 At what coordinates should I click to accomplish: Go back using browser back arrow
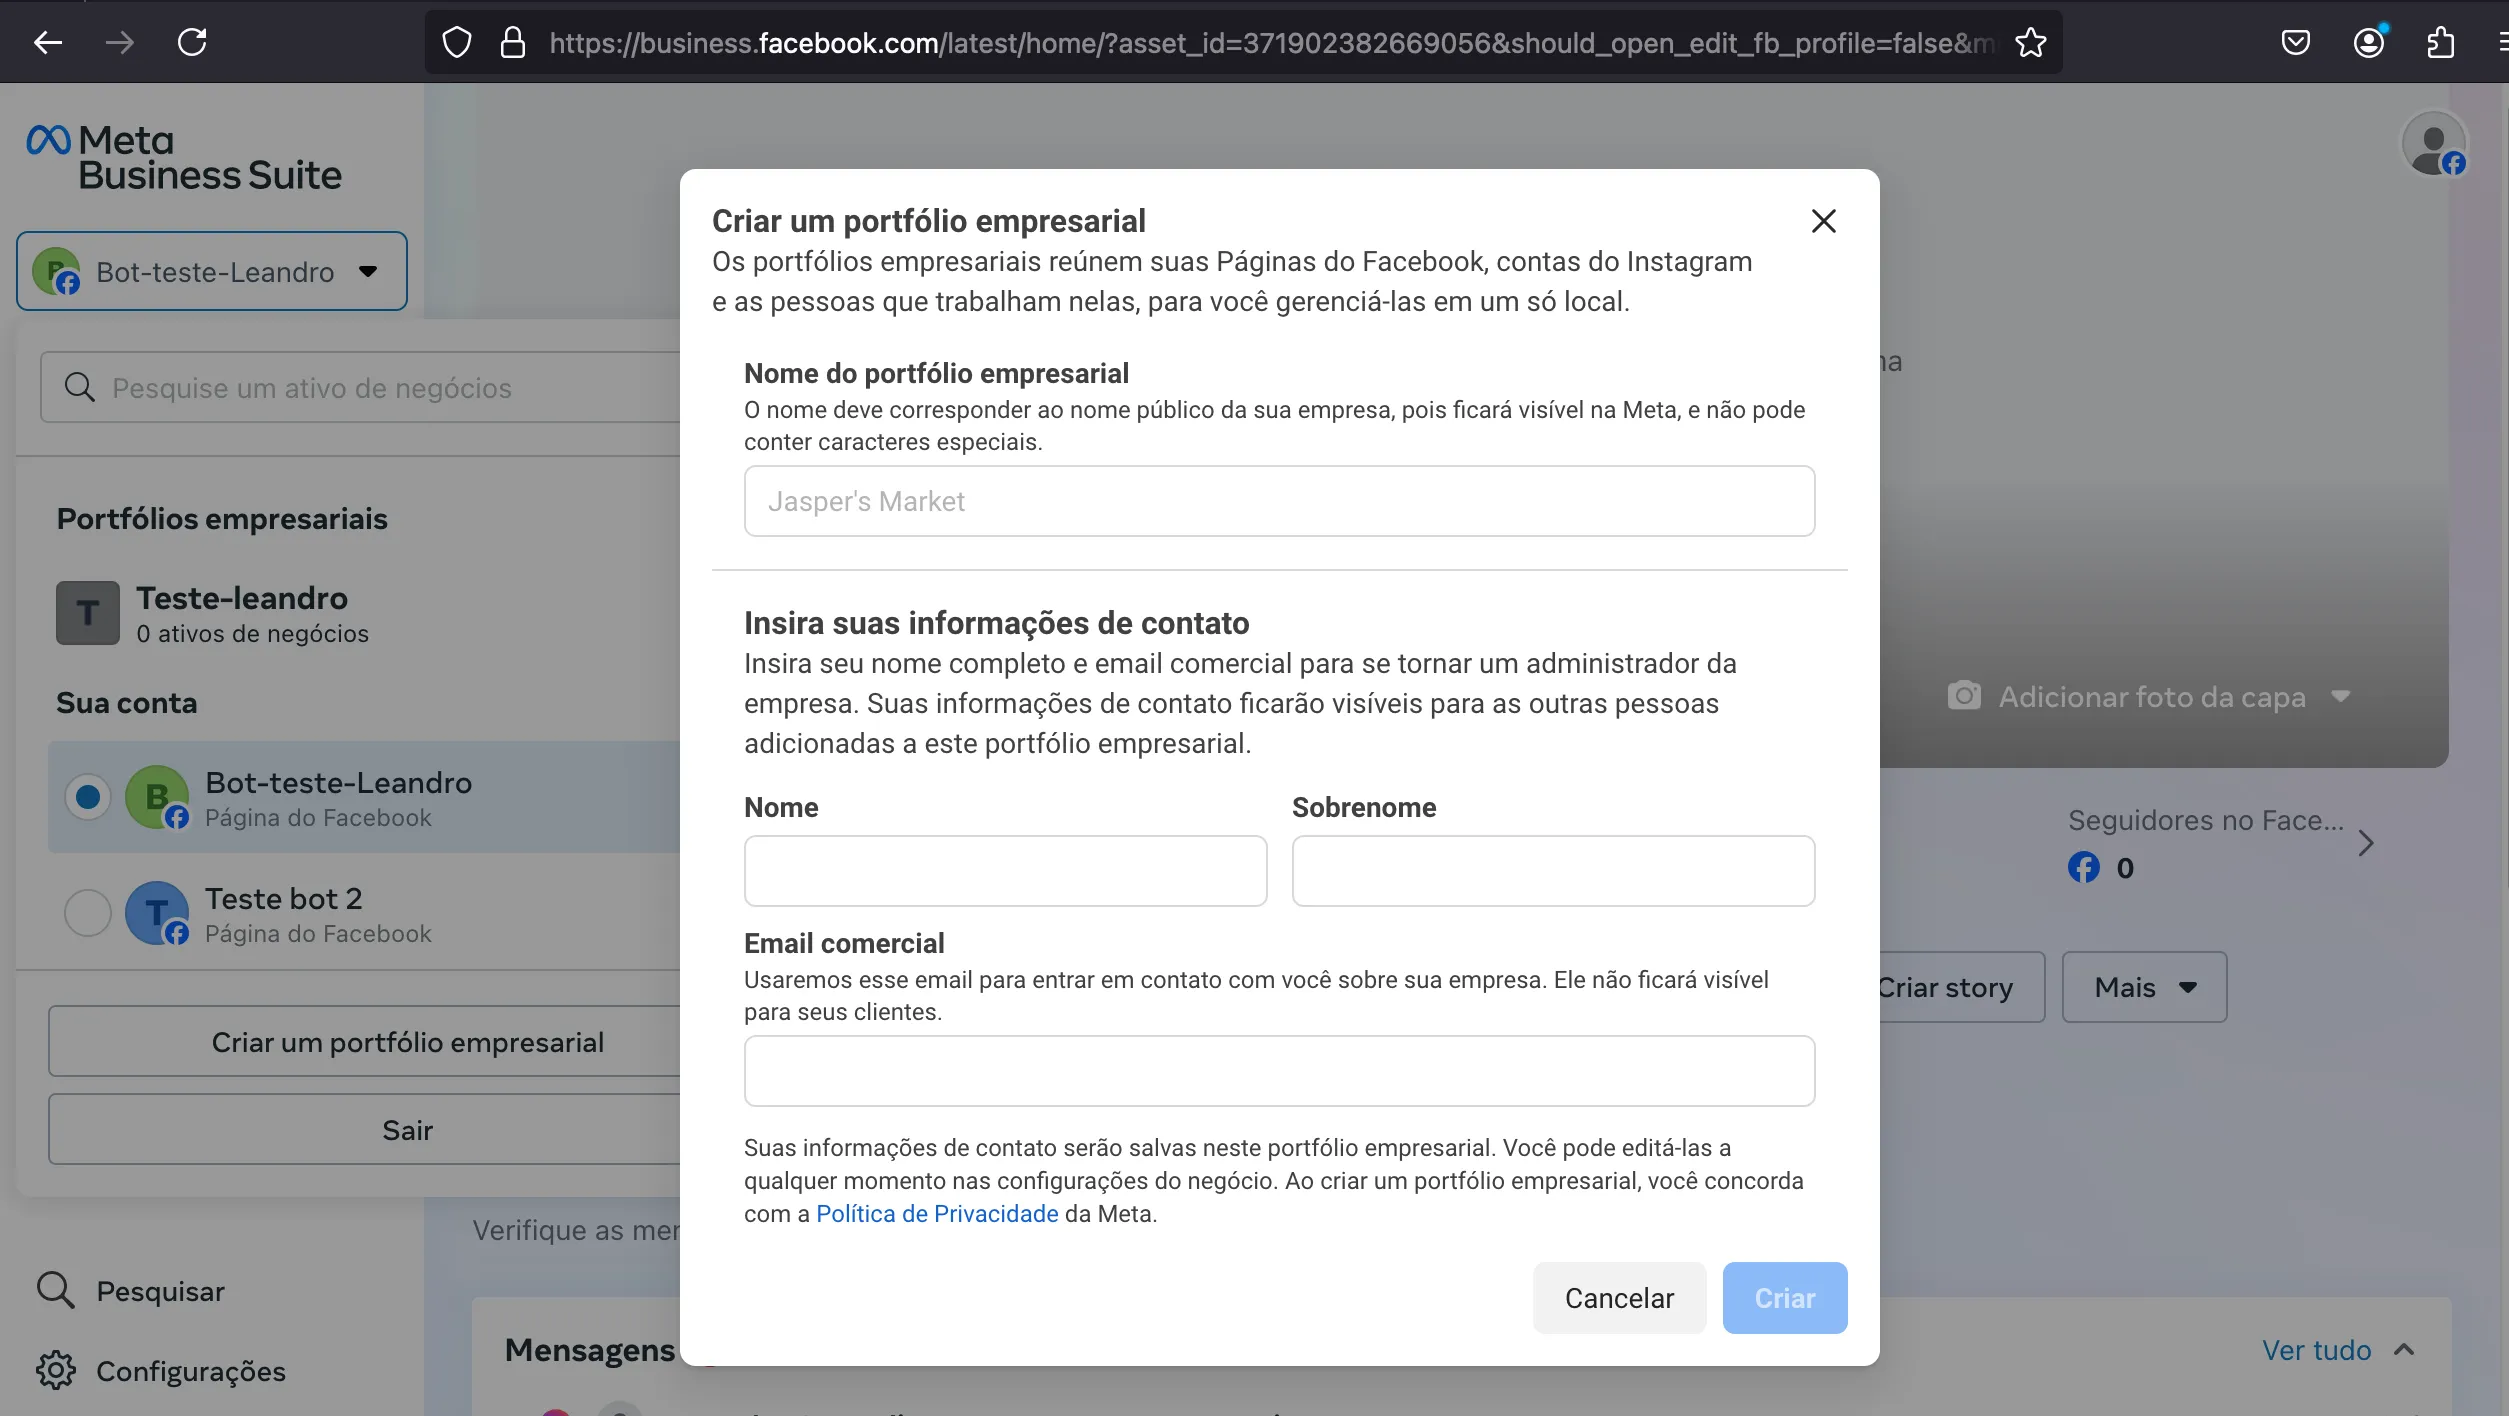pyautogui.click(x=47, y=42)
